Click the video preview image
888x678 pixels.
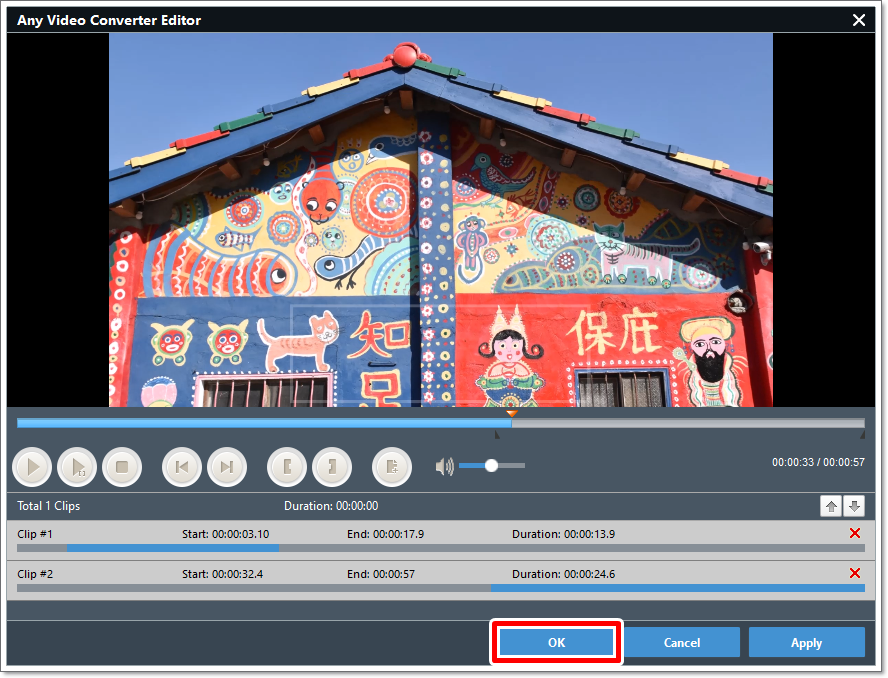click(441, 220)
